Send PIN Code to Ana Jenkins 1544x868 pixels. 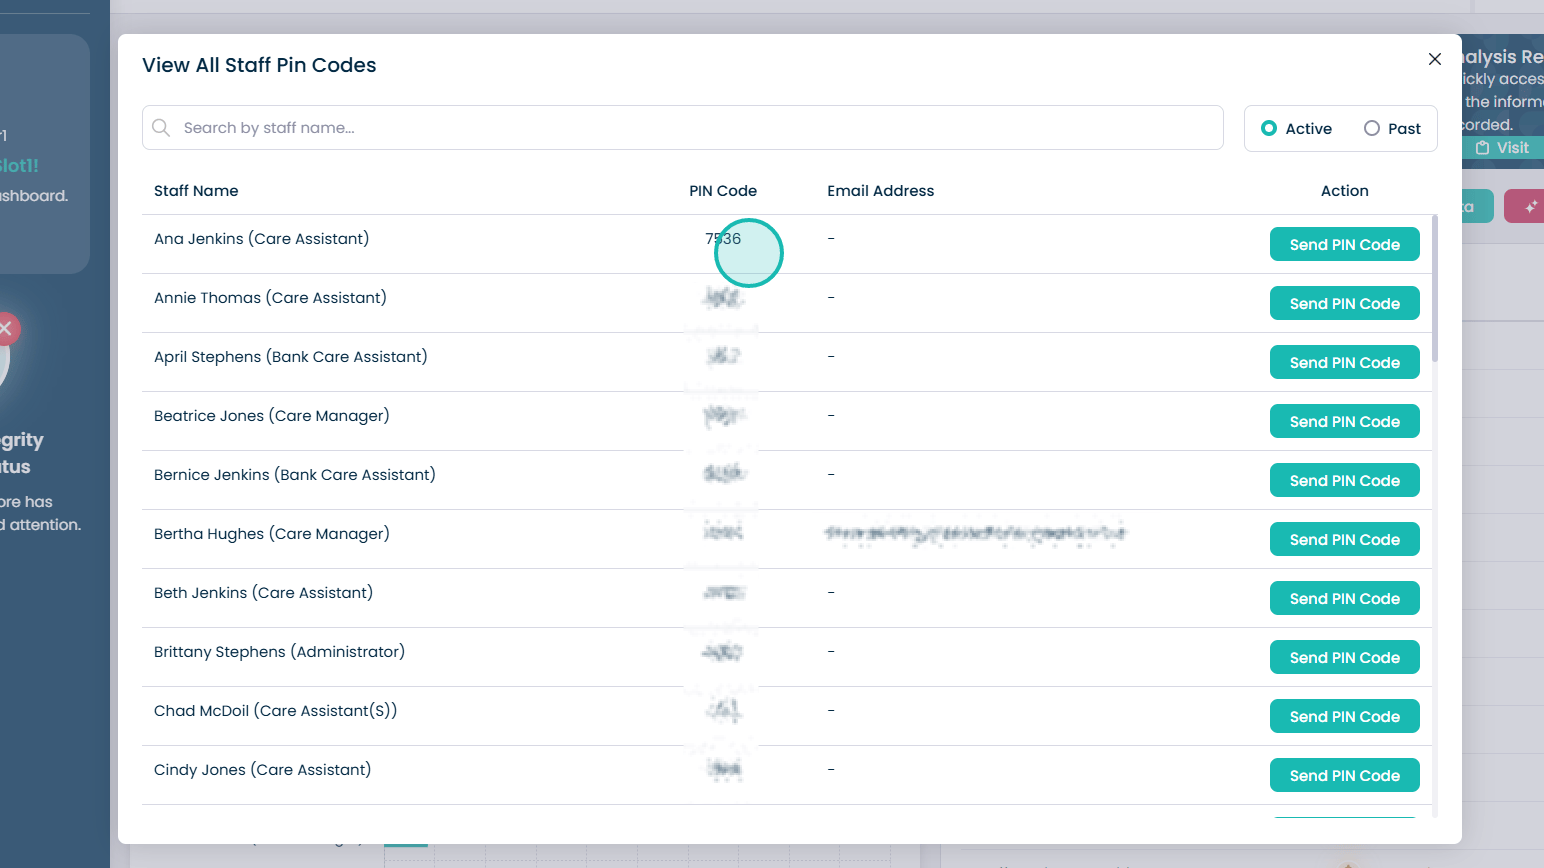point(1344,244)
